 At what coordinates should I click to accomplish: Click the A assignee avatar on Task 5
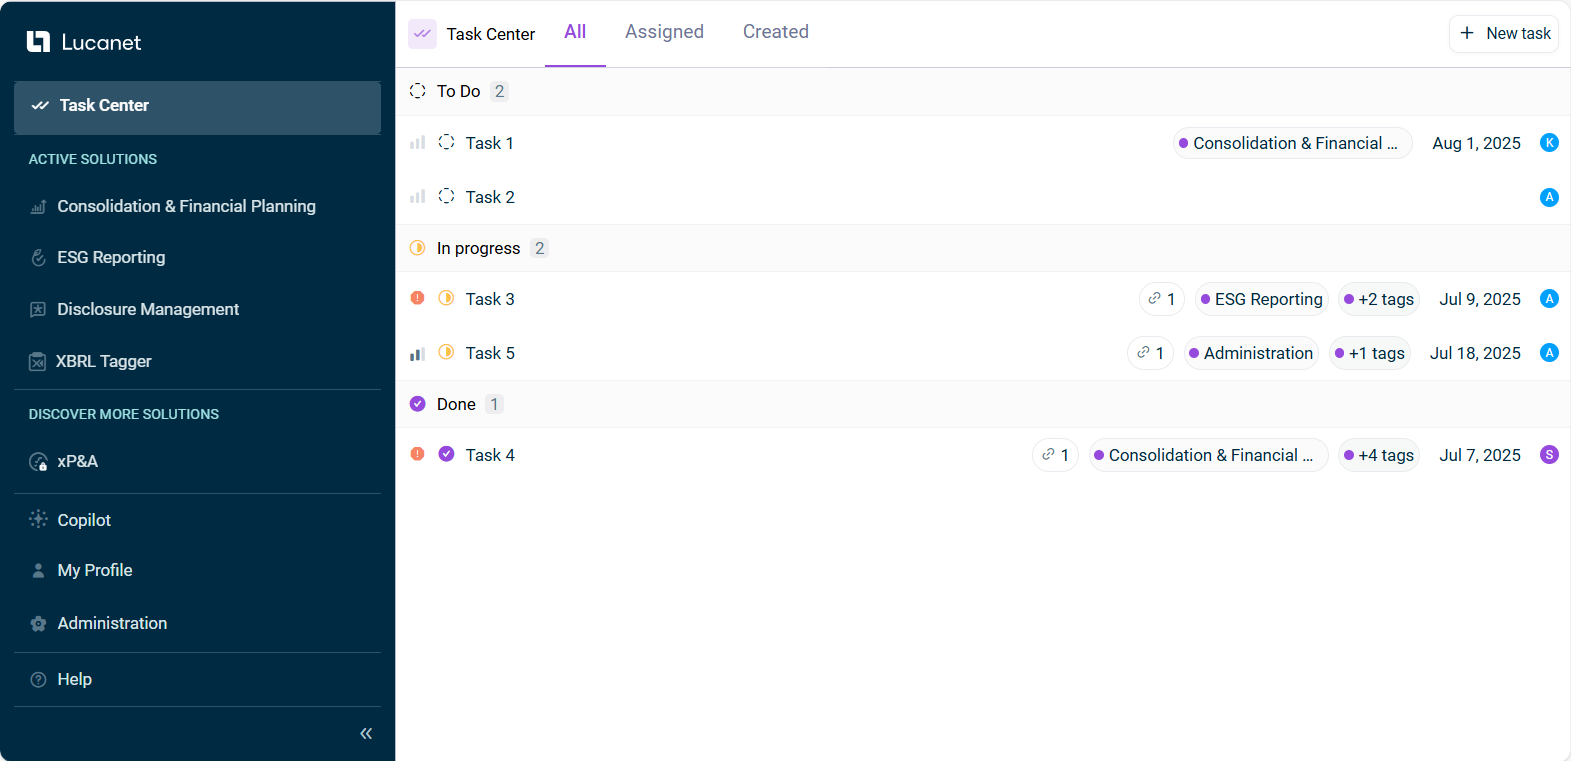pos(1549,352)
